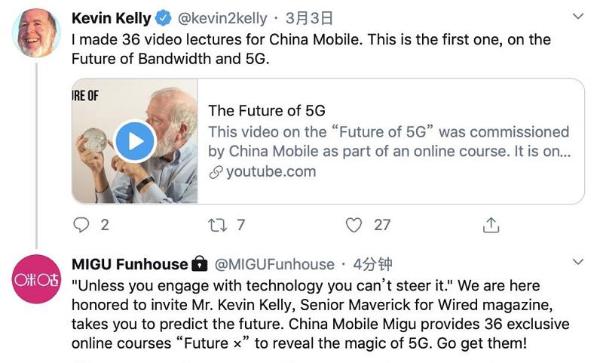Click the share icon on Kevin Kelly's tweet

click(x=491, y=225)
